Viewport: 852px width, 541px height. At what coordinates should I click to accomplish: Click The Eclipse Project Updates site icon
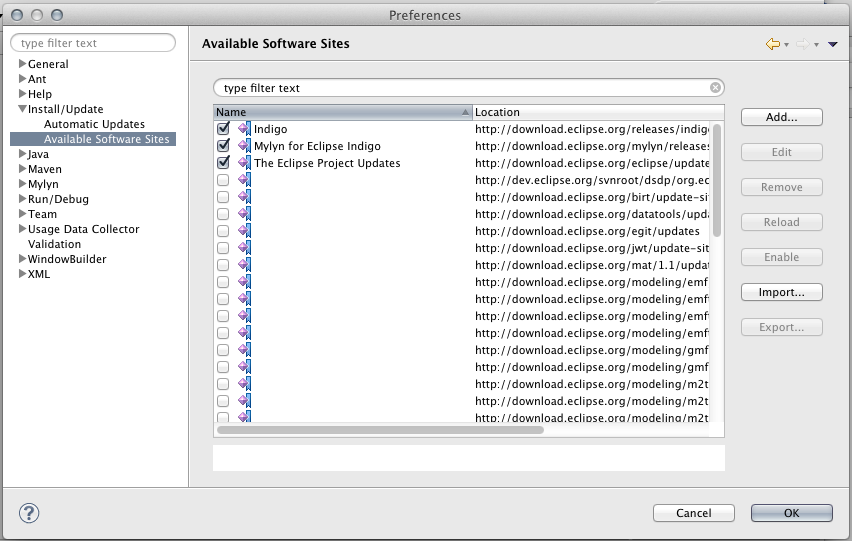pos(244,163)
